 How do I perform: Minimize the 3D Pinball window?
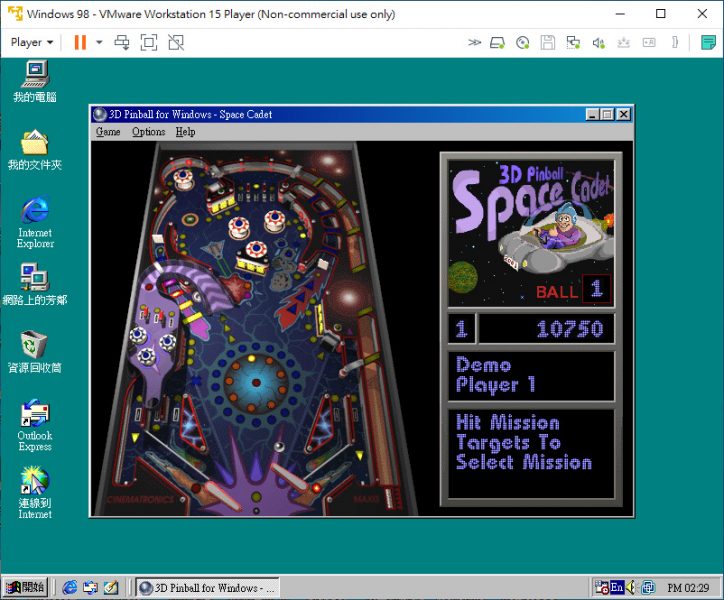pyautogui.click(x=592, y=114)
